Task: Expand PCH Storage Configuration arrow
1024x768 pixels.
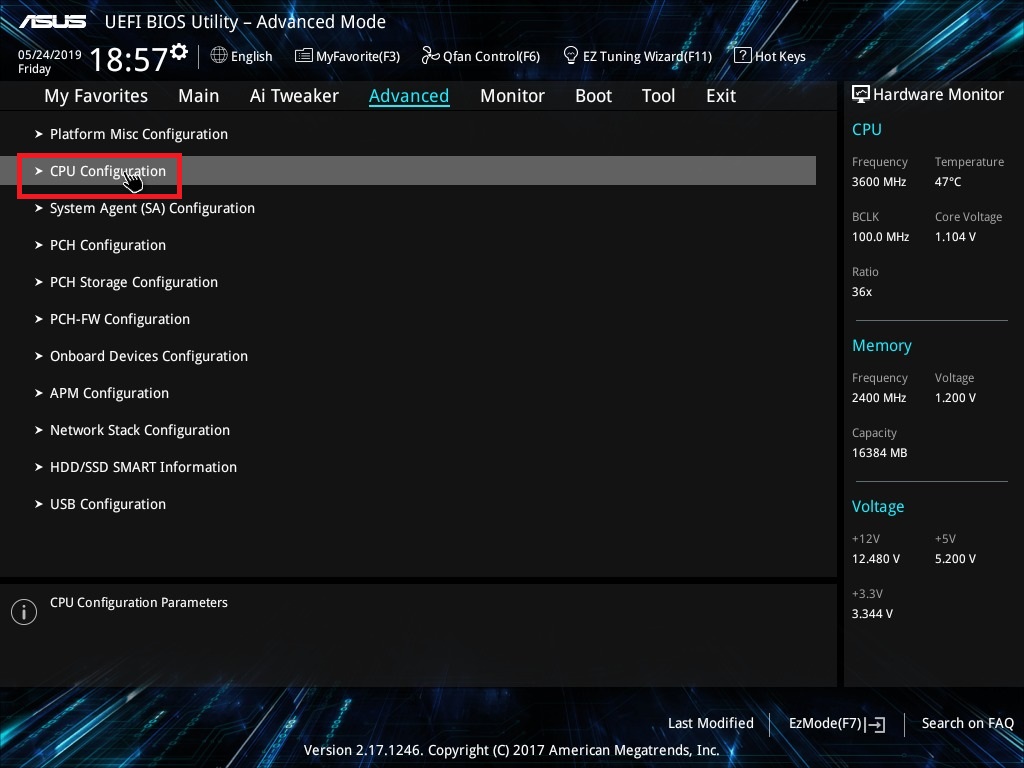Action: [39, 282]
